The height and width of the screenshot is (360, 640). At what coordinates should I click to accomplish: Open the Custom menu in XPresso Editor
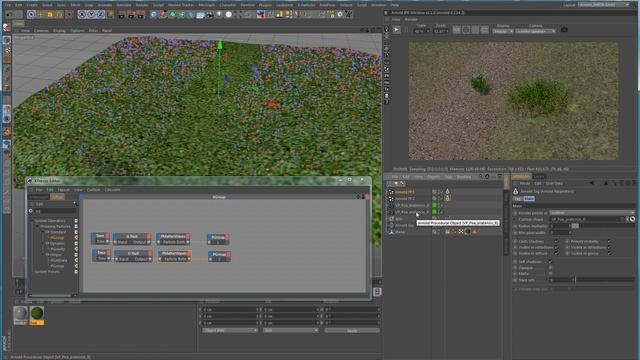[x=93, y=190]
